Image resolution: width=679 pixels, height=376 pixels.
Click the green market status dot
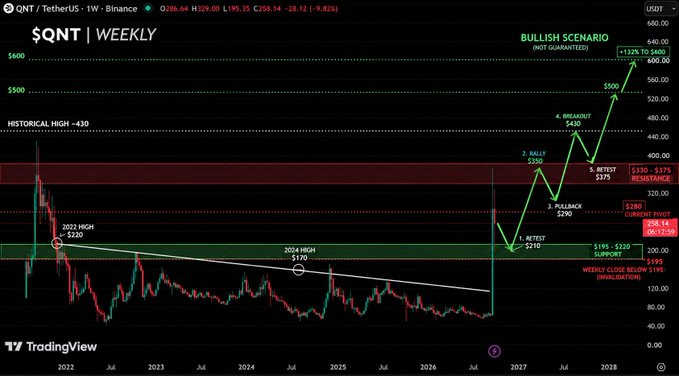pyautogui.click(x=149, y=9)
